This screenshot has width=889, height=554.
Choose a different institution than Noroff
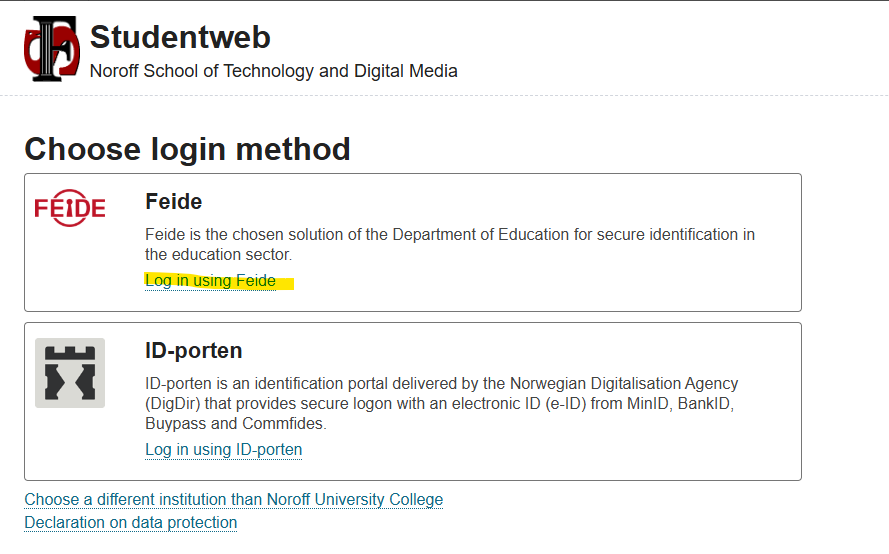point(233,500)
